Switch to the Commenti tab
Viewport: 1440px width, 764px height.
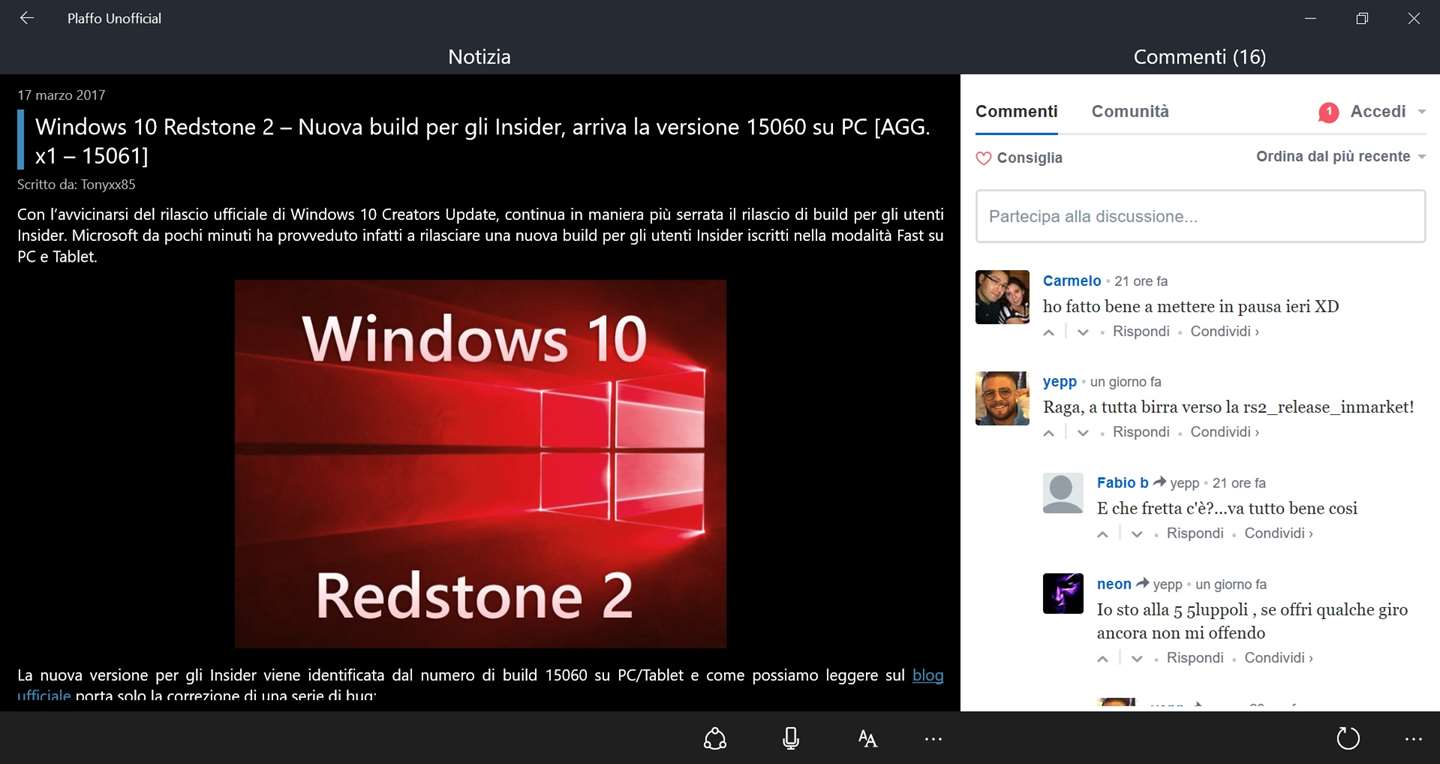1017,111
